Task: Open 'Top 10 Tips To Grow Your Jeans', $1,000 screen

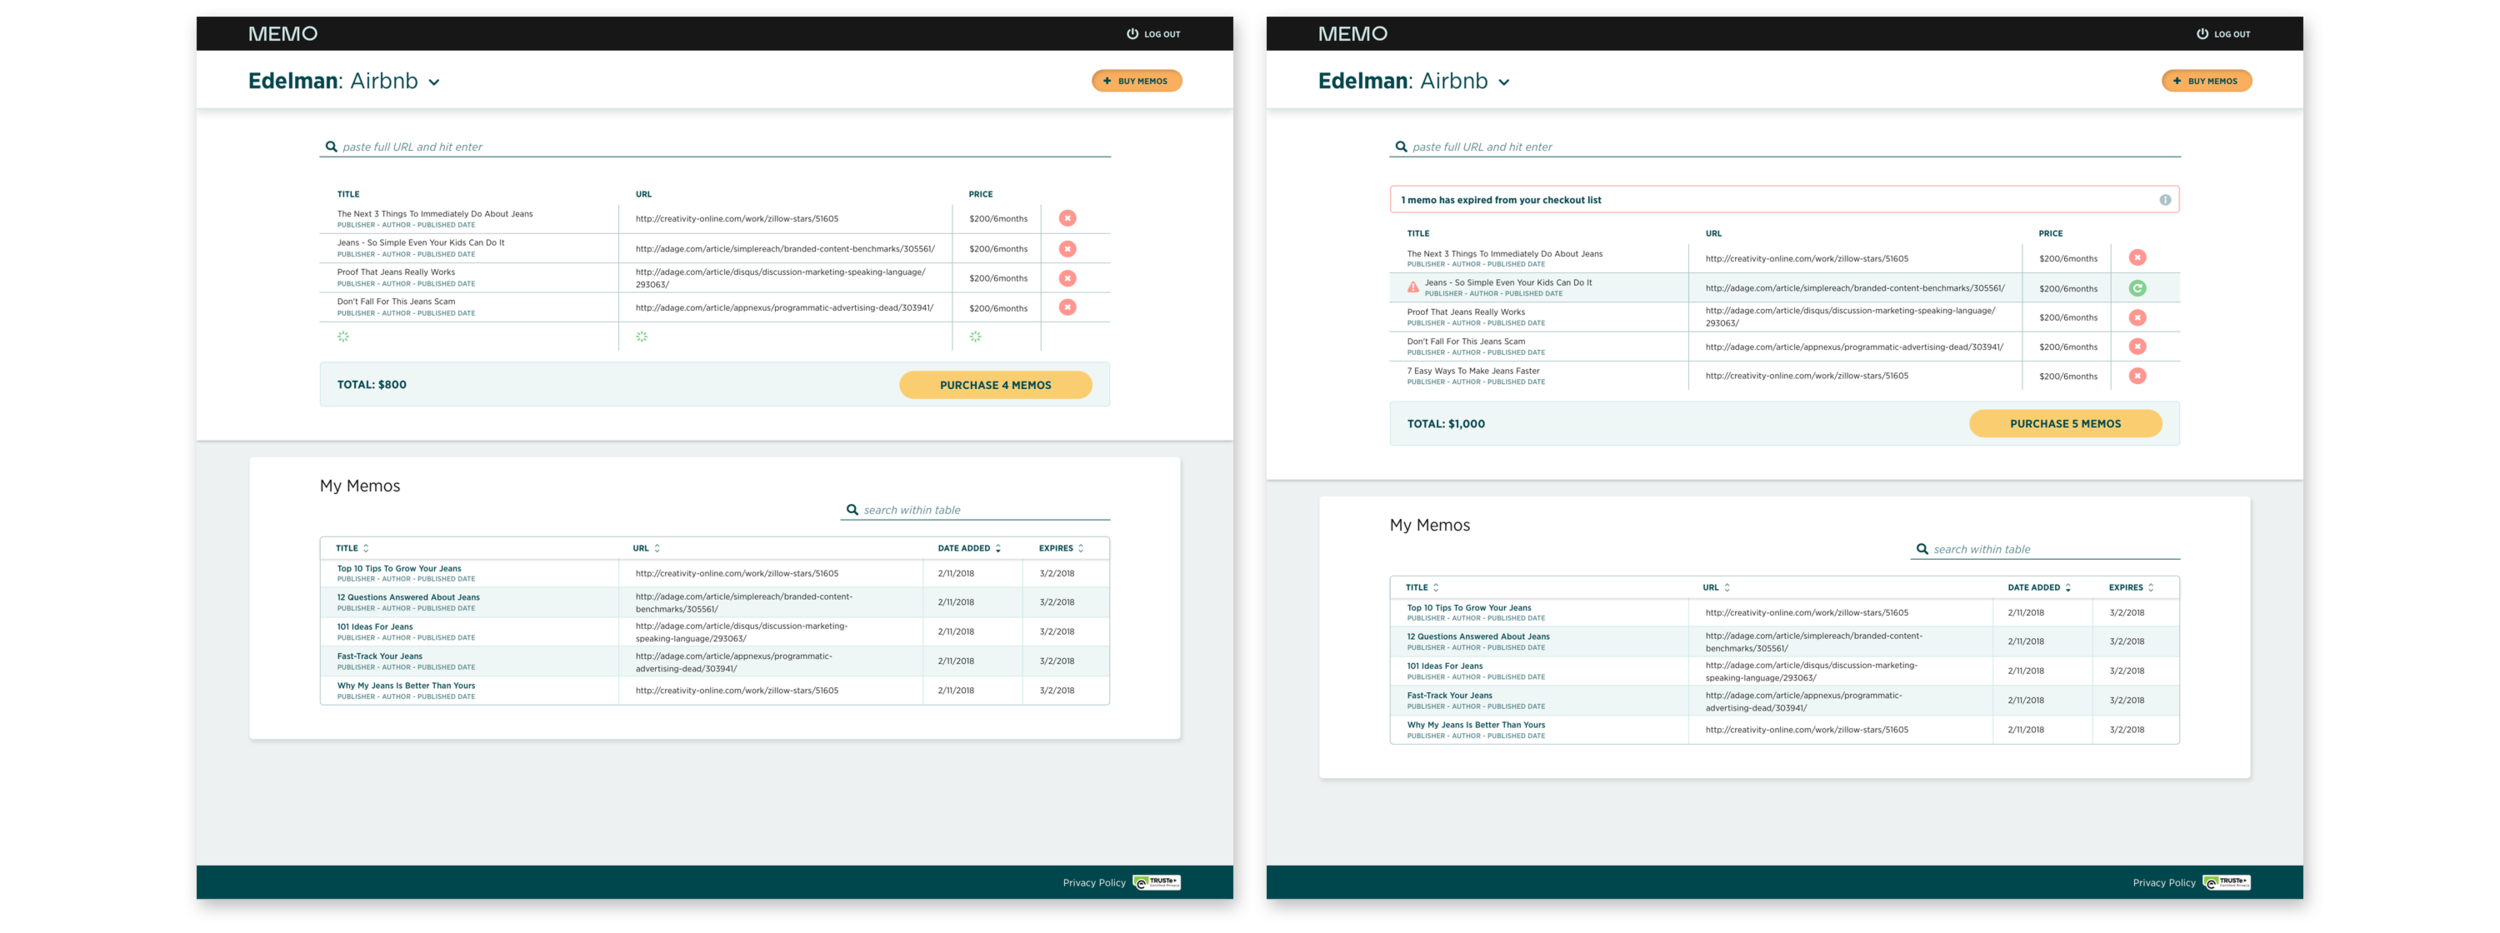Action: click(x=1469, y=607)
